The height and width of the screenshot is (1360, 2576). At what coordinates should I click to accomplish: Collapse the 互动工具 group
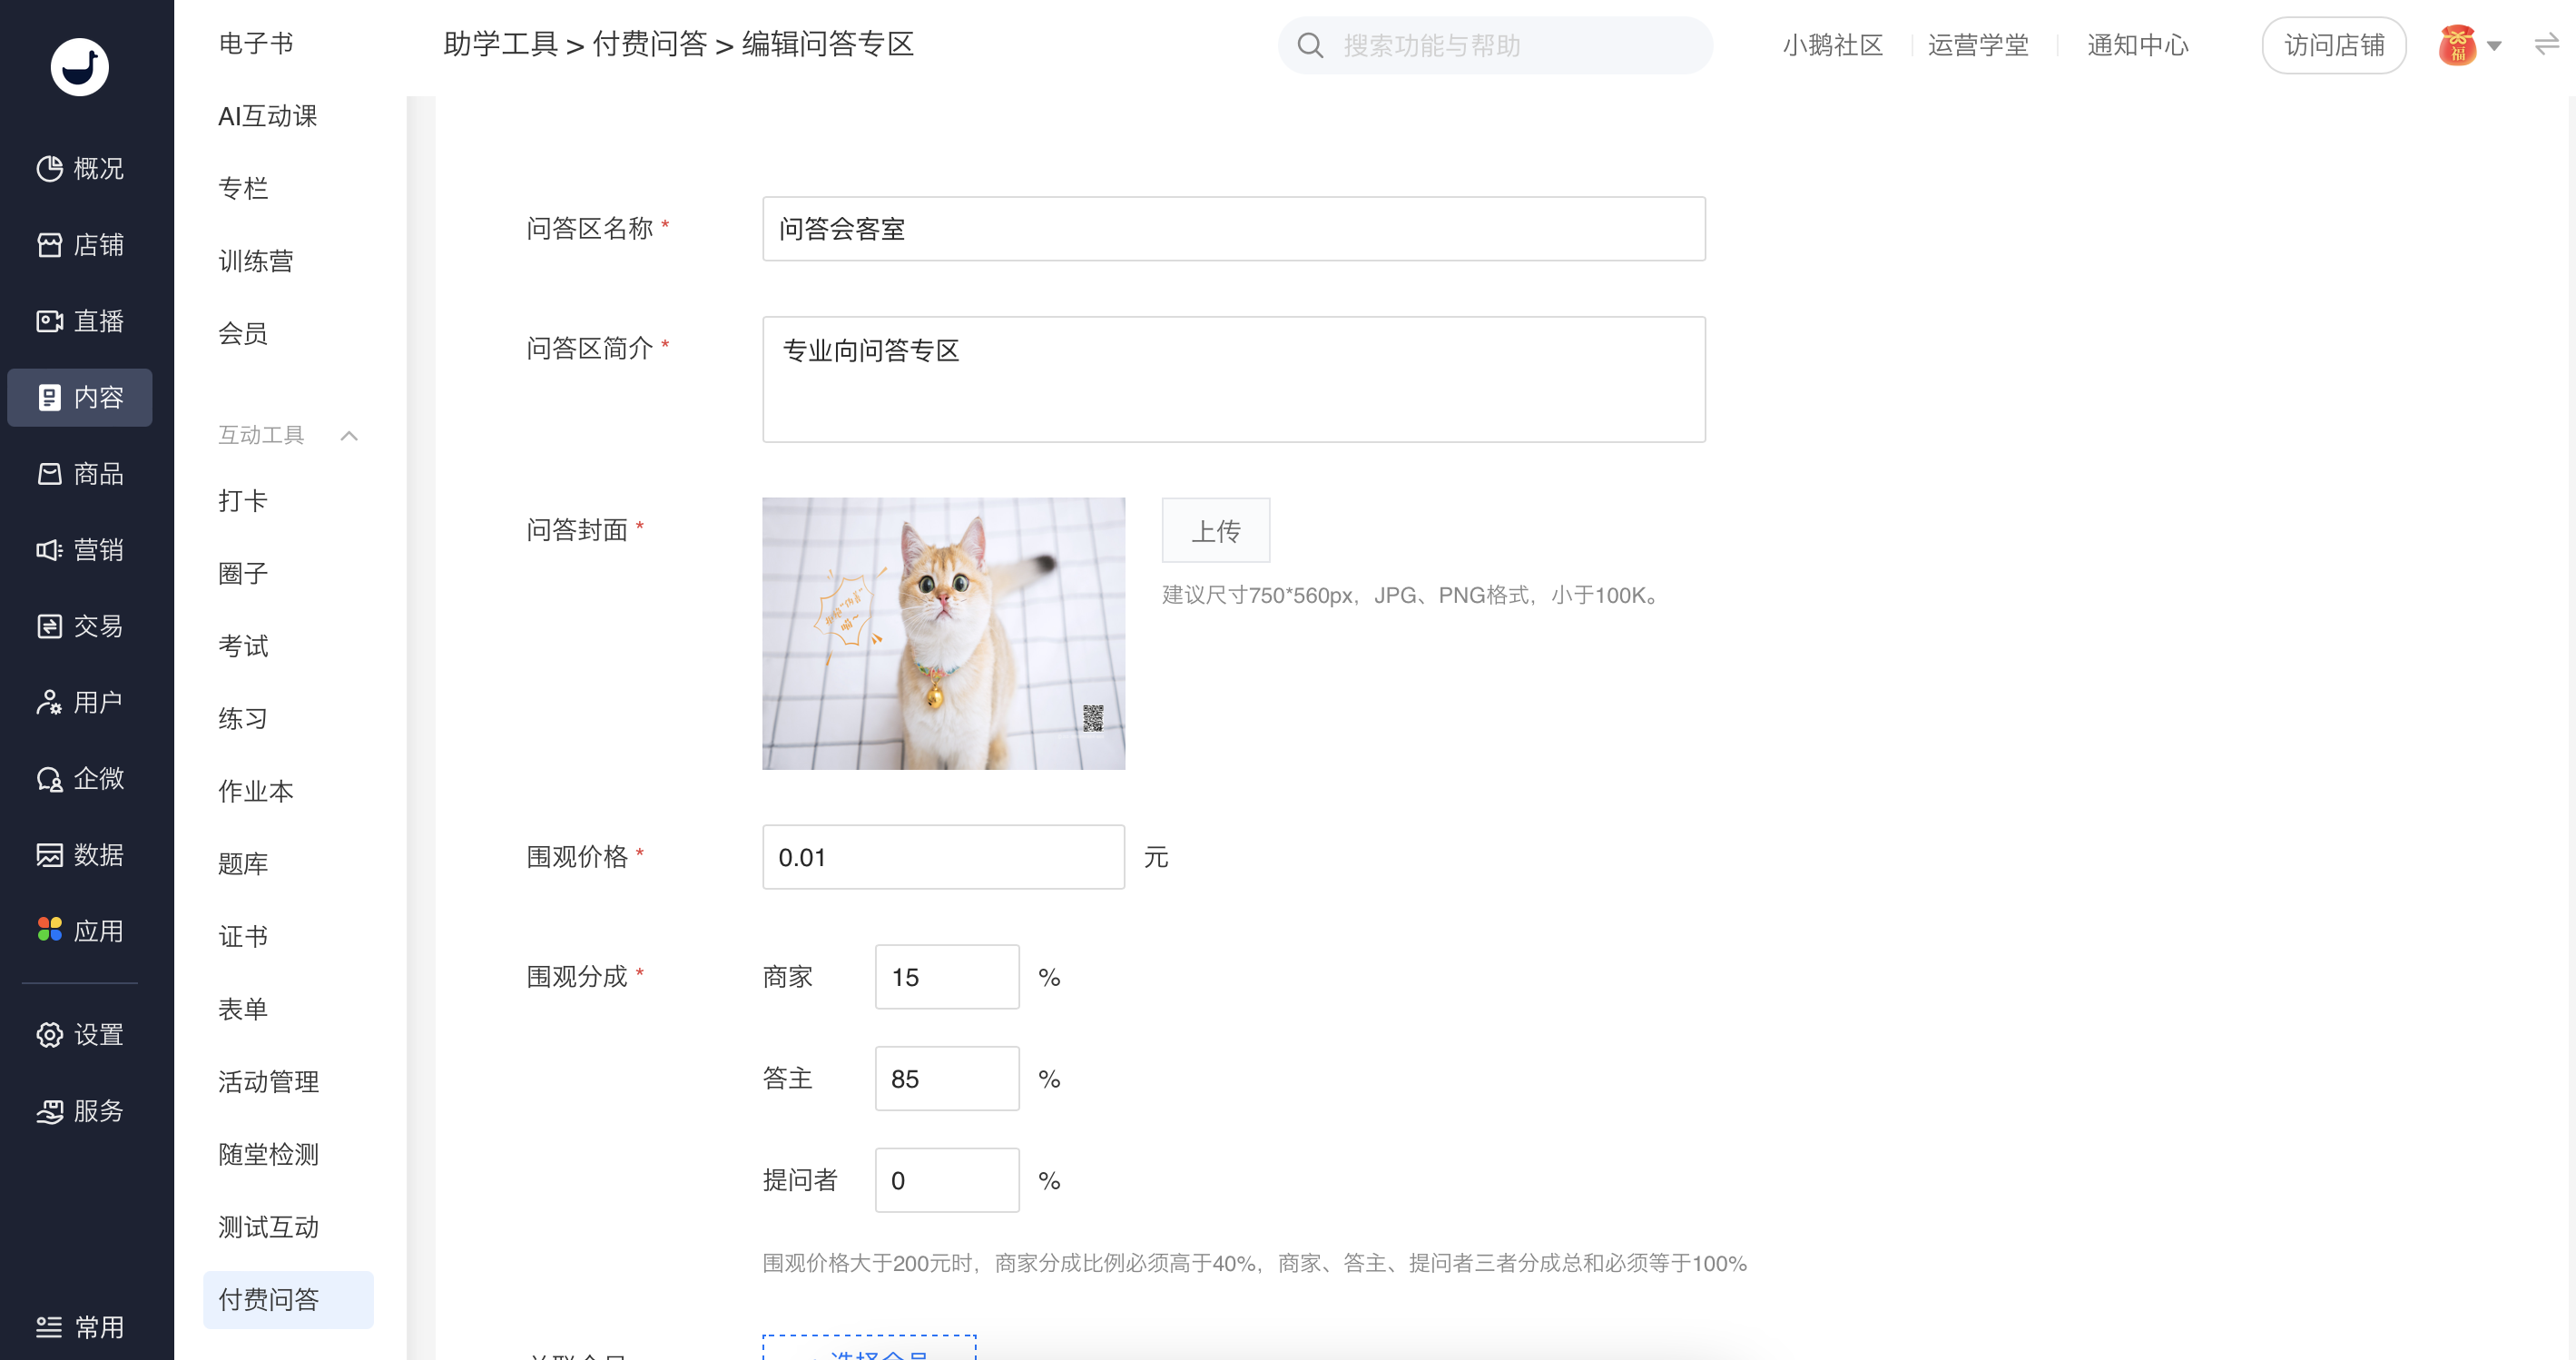point(349,435)
